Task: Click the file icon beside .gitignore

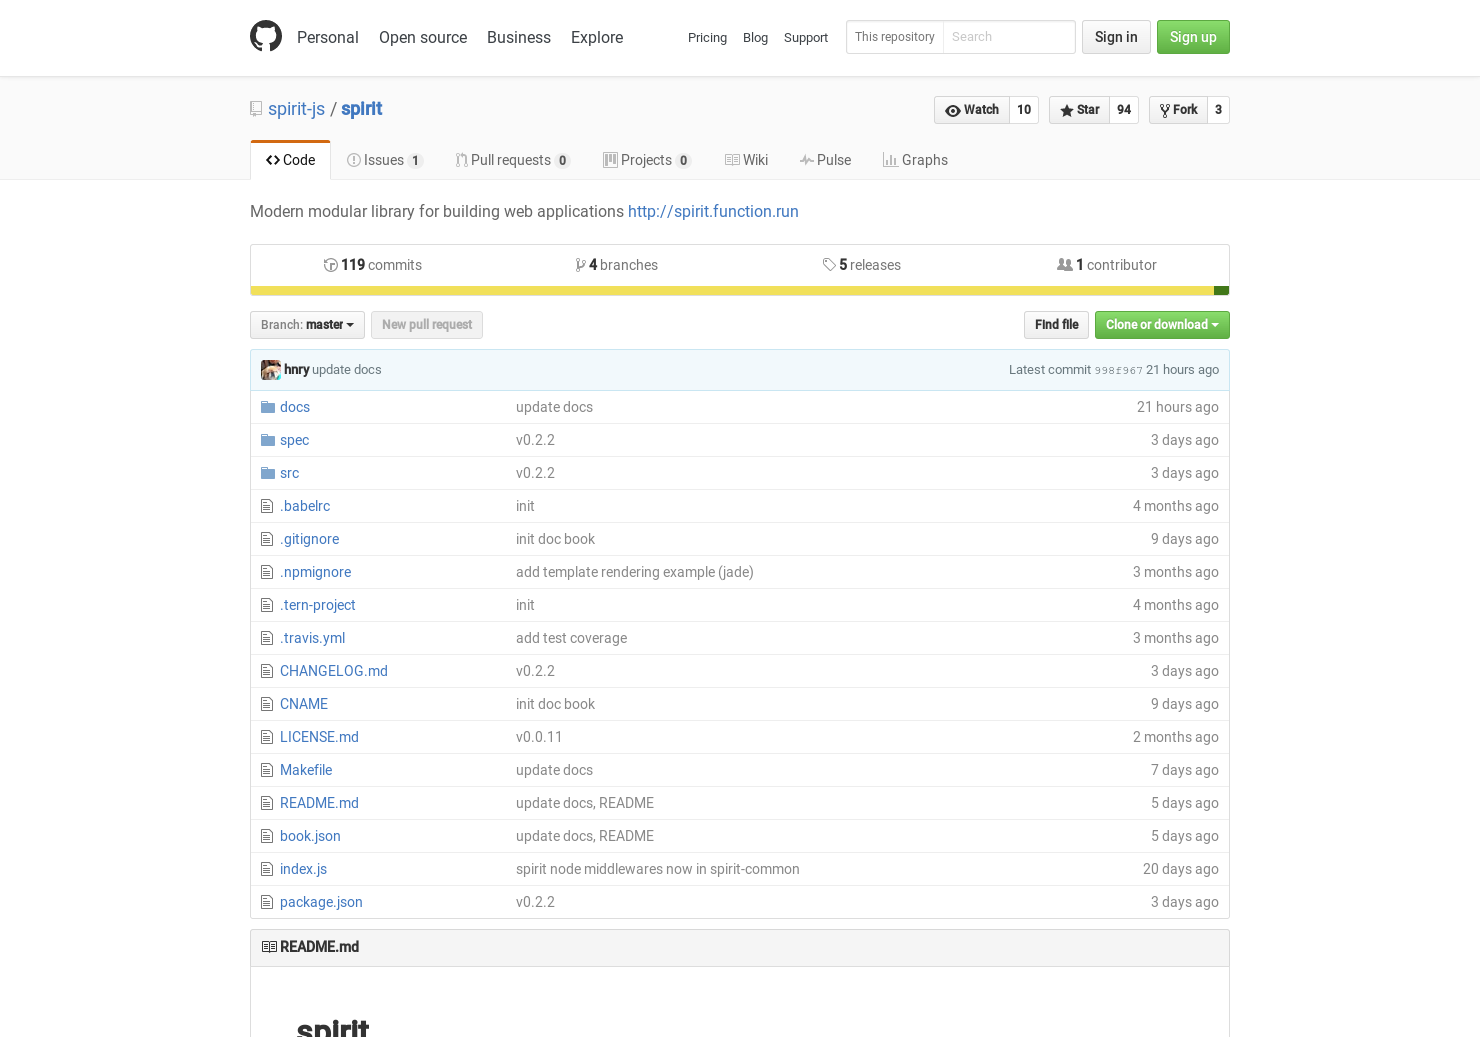Action: tap(267, 539)
